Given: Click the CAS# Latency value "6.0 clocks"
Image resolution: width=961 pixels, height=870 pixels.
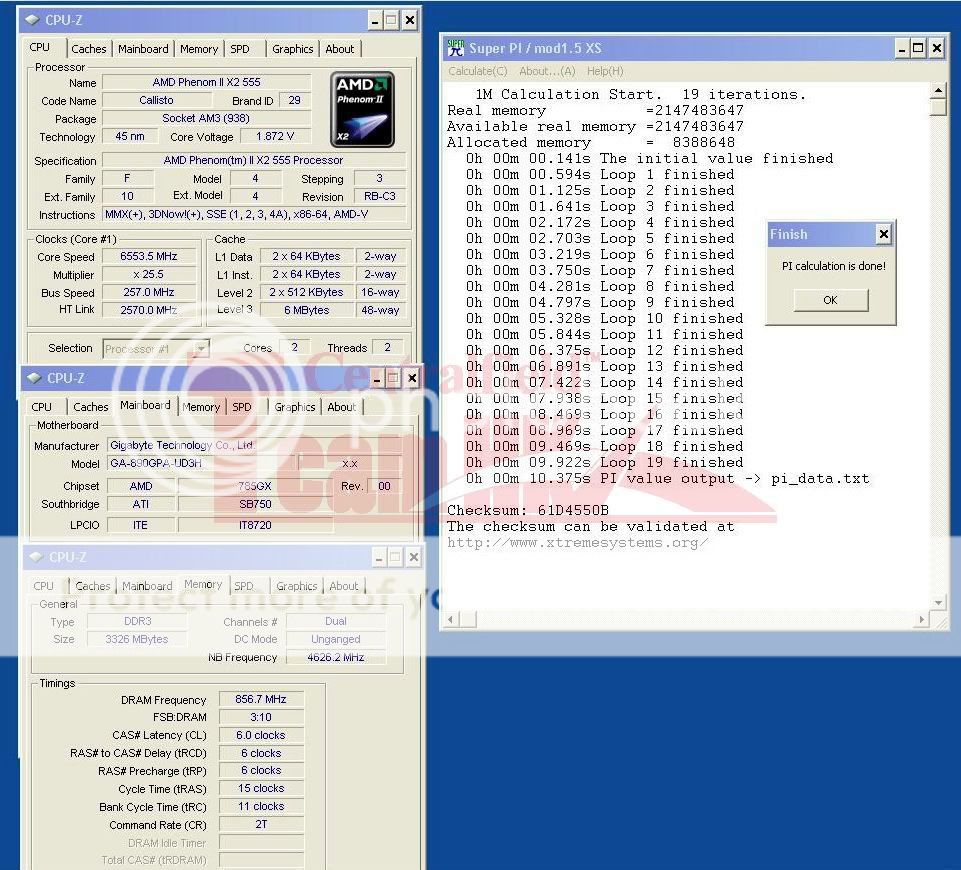Looking at the screenshot, I should 261,735.
